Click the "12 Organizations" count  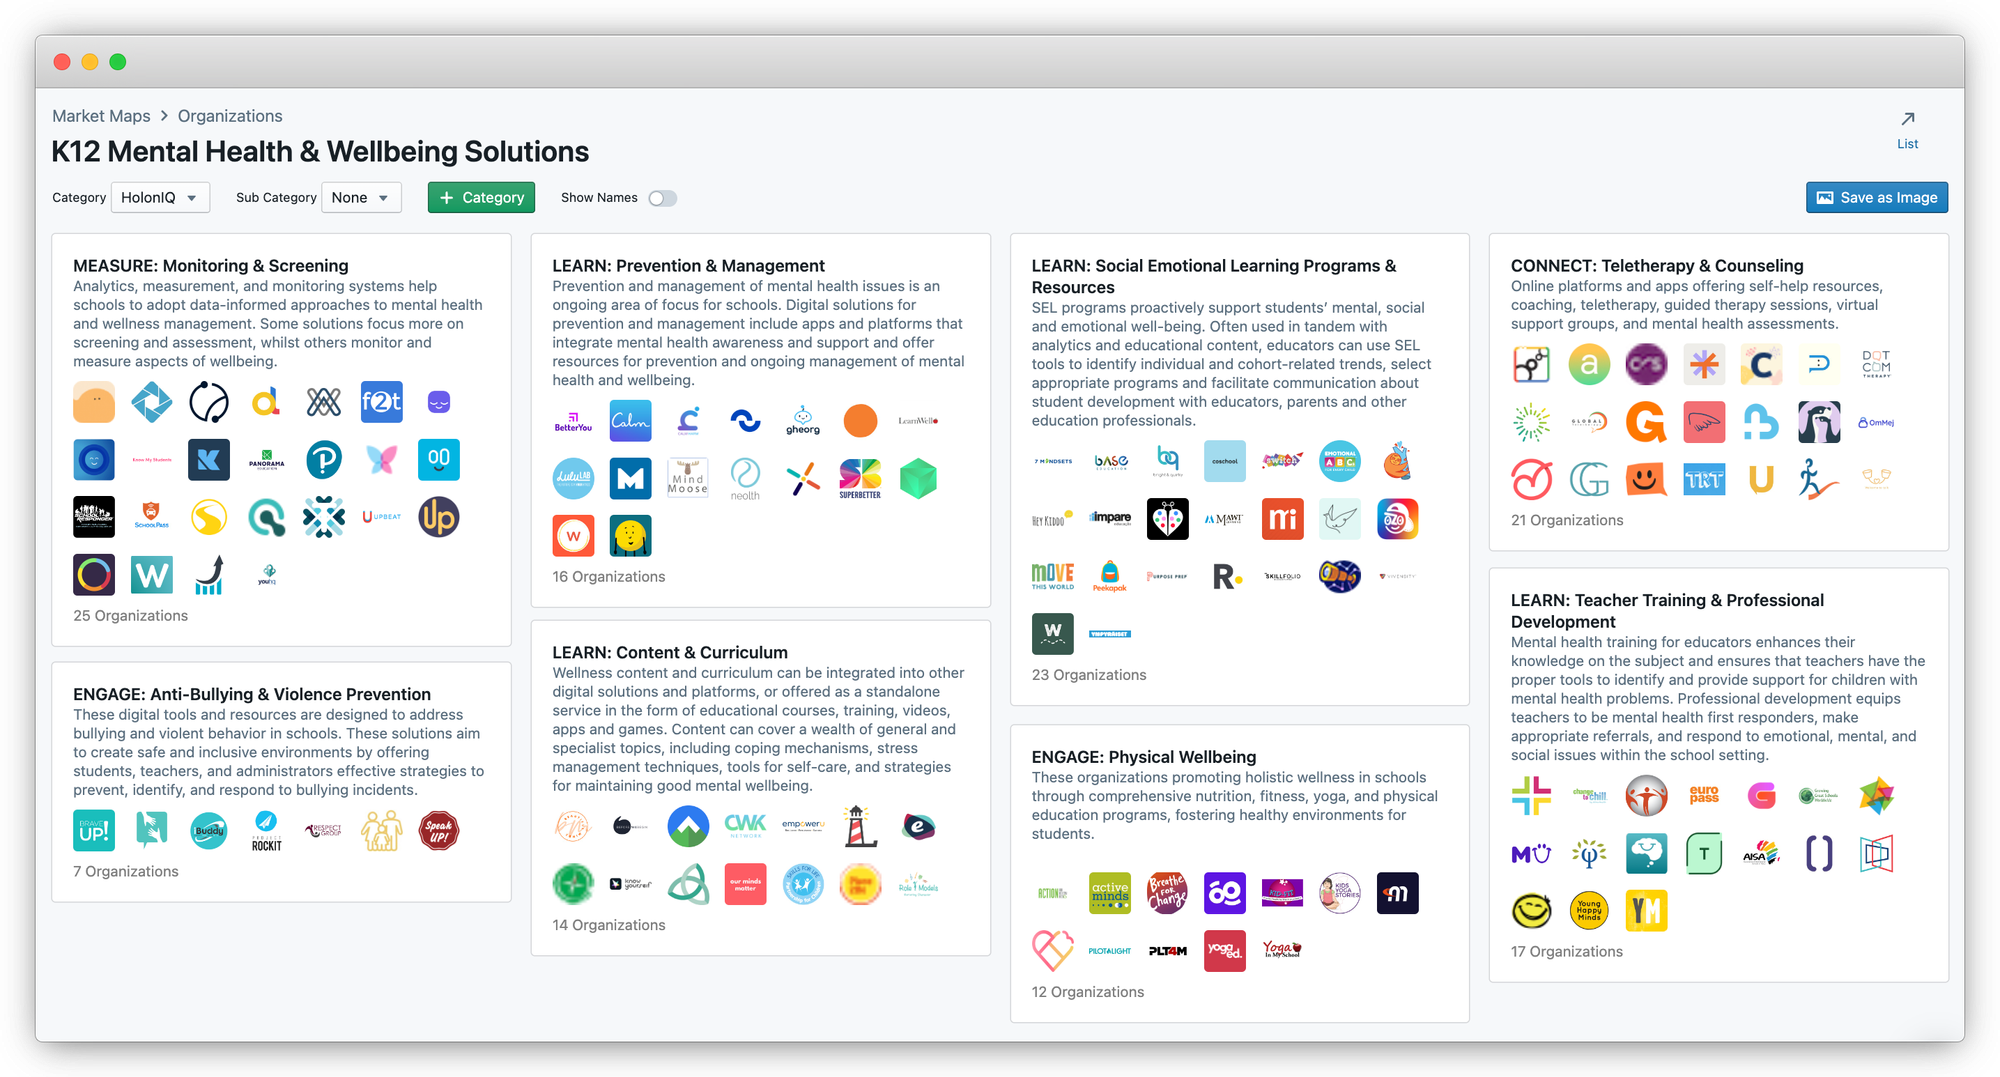(1088, 992)
